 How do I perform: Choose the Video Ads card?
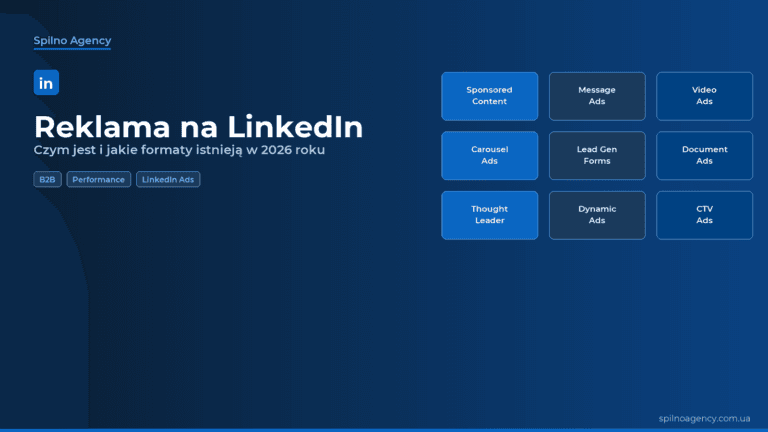pos(704,96)
